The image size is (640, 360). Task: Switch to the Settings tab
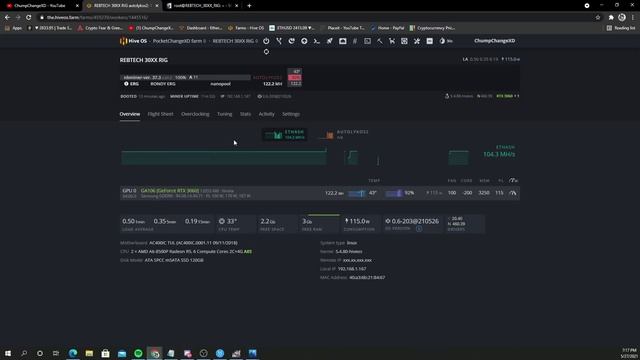(291, 114)
